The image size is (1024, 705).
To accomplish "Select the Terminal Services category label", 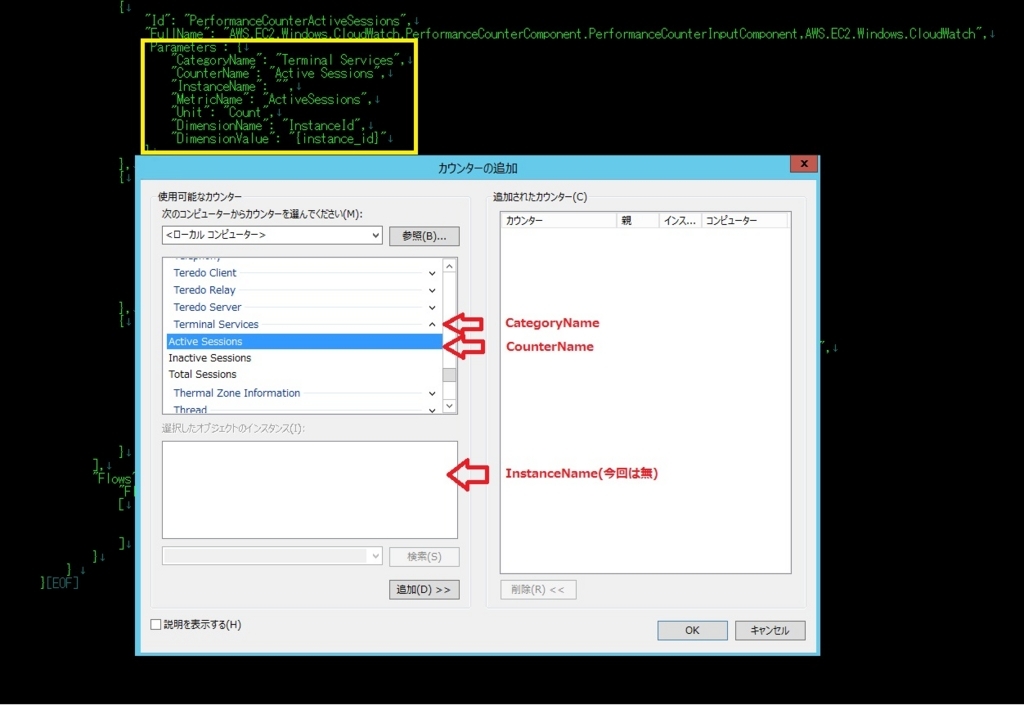I will (216, 324).
